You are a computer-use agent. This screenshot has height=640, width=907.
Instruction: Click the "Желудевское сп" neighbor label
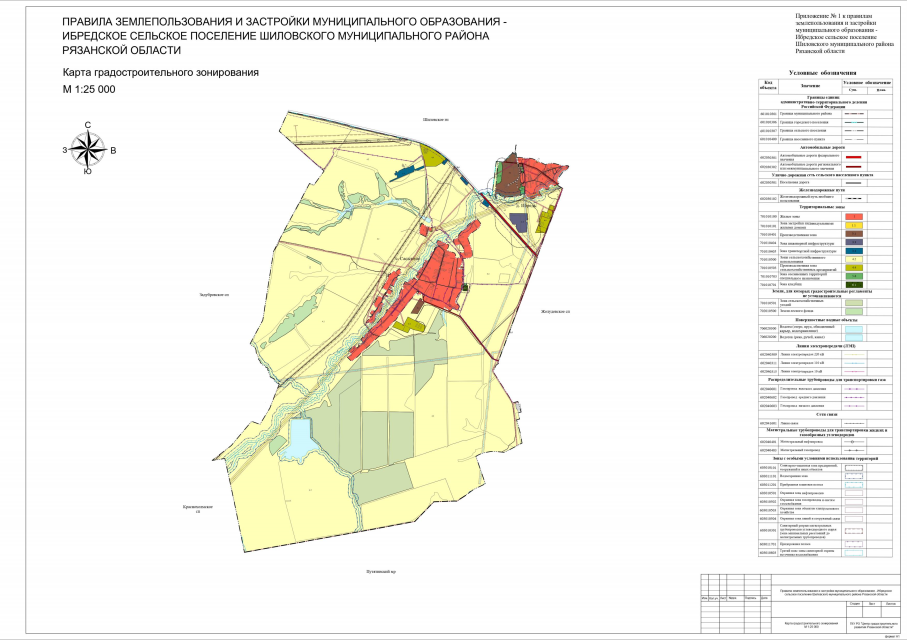[x=554, y=313]
